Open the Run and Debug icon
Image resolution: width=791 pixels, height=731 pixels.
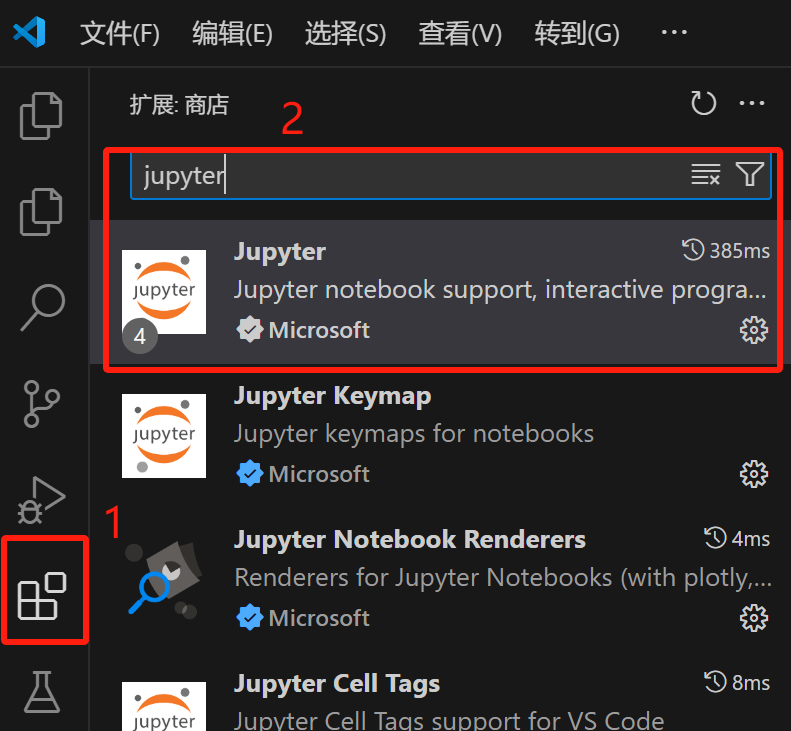pos(41,500)
